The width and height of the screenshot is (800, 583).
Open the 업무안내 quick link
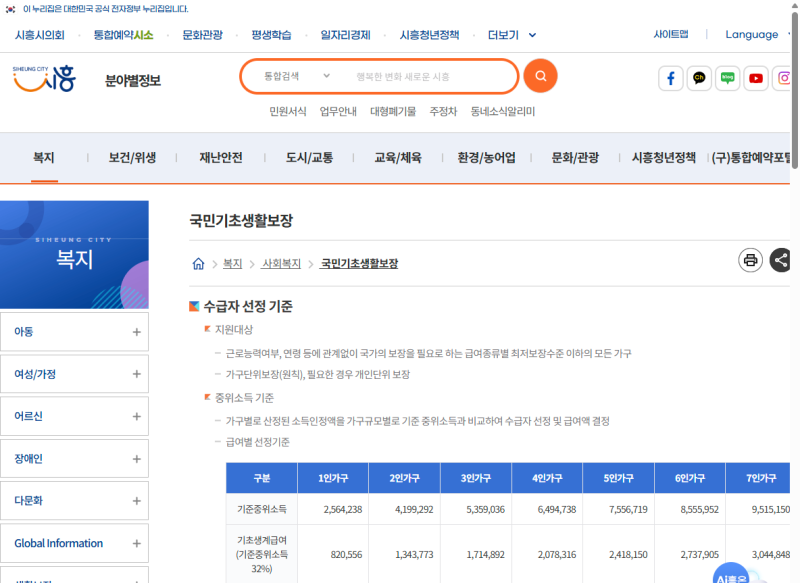pos(338,111)
